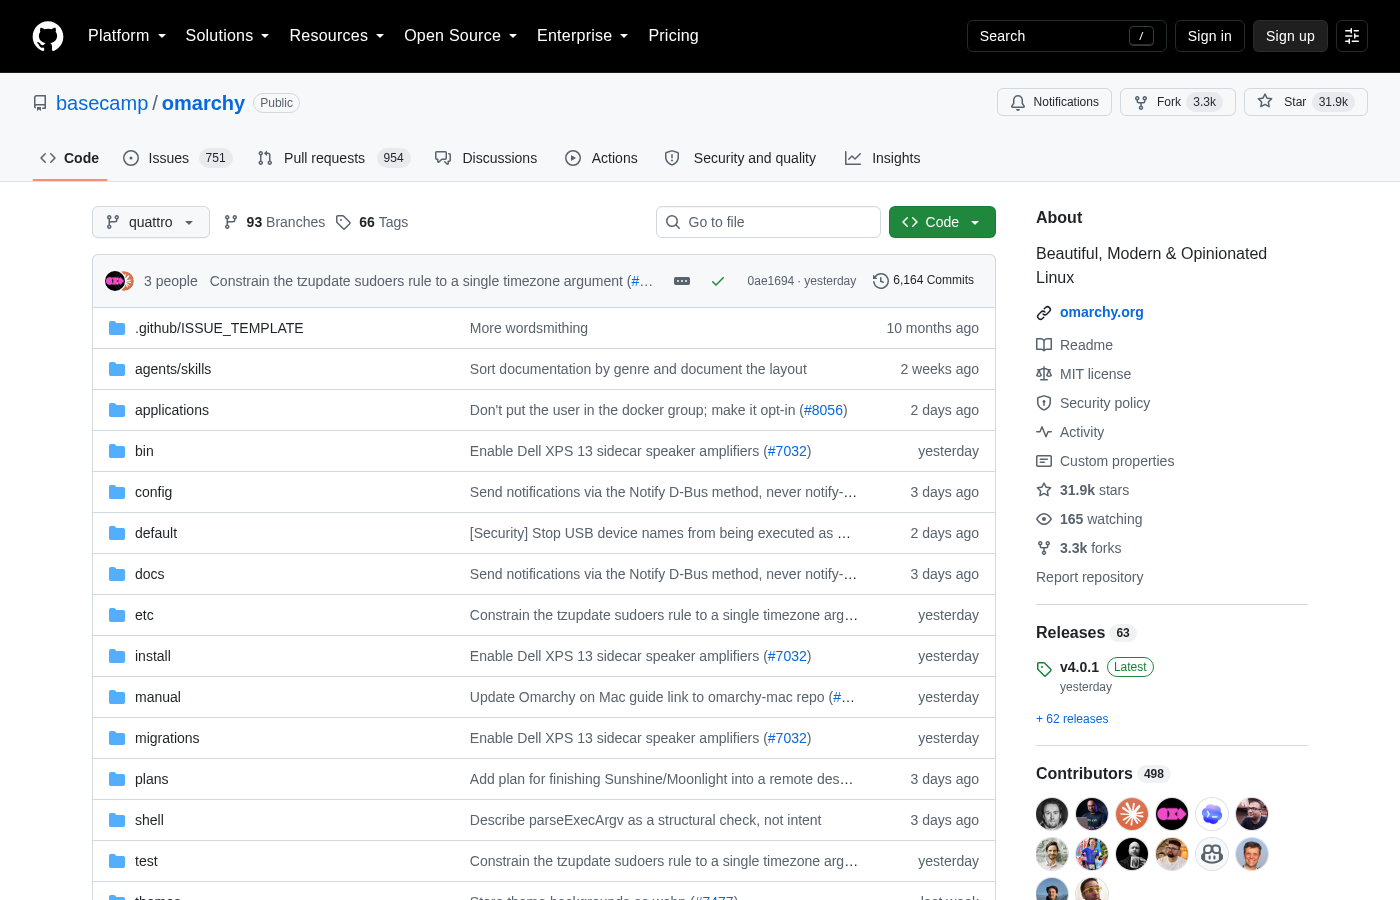Screen dimensions: 1400x900
Task: Open the Pull requests tab
Action: [334, 158]
